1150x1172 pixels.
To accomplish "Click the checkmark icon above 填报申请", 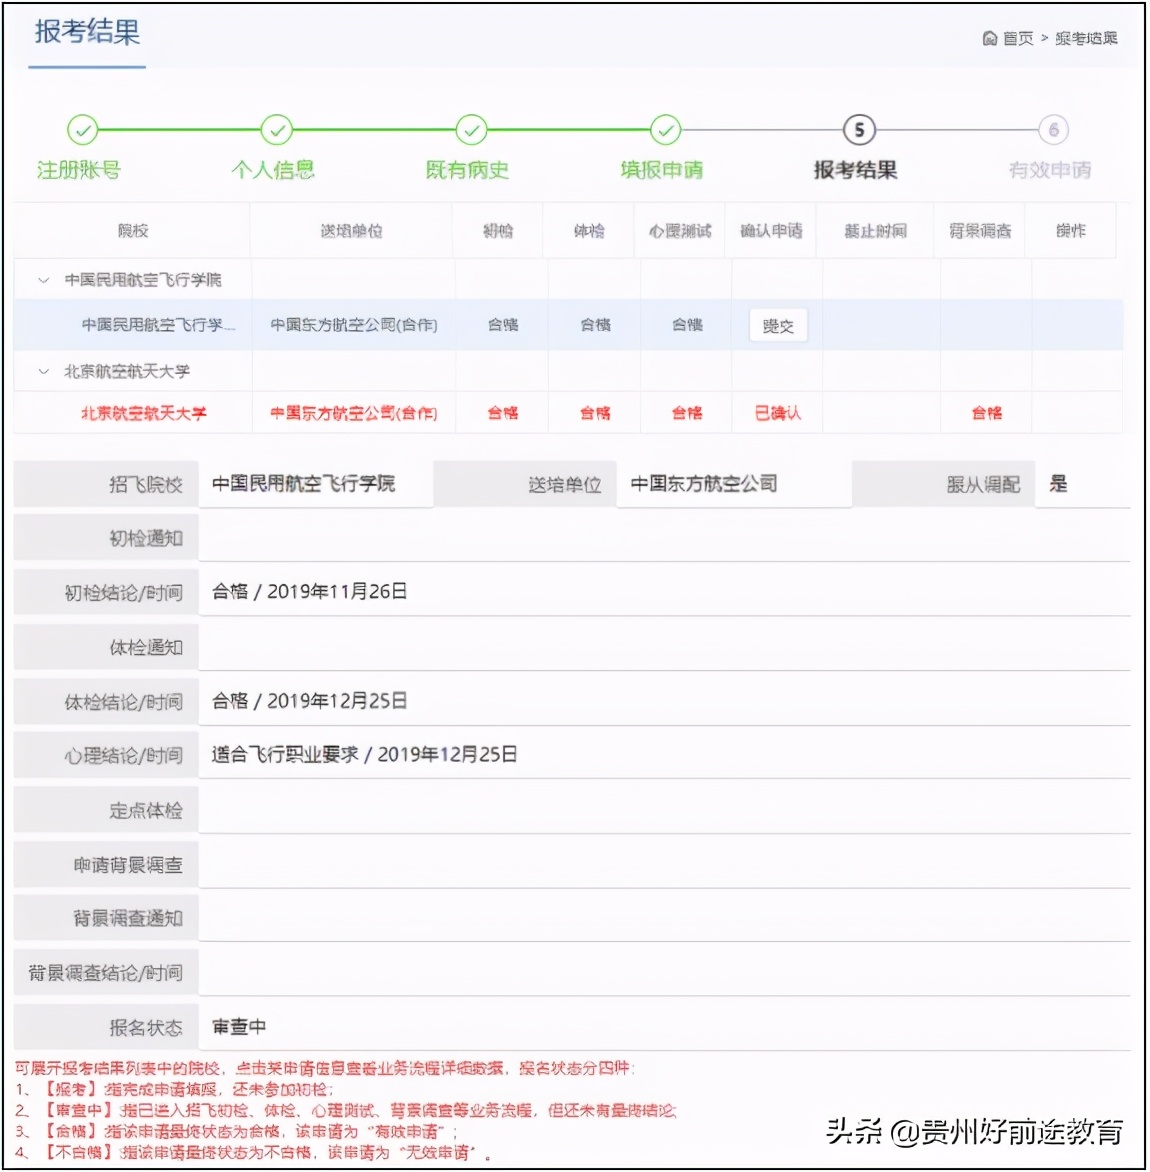I will coord(664,129).
